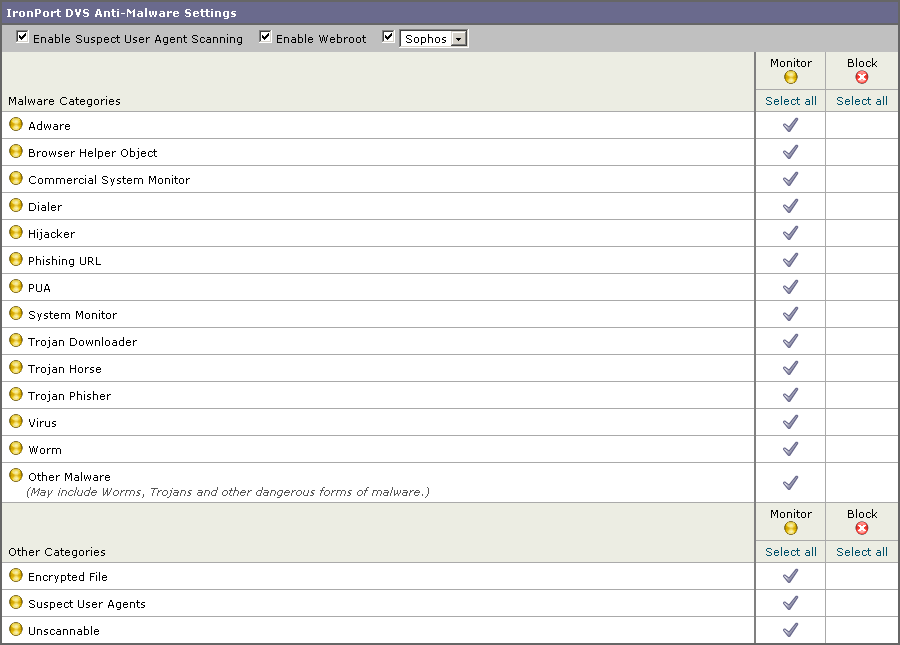Select all Block for Other Categories
Viewport: 900px width, 645px height.
862,552
